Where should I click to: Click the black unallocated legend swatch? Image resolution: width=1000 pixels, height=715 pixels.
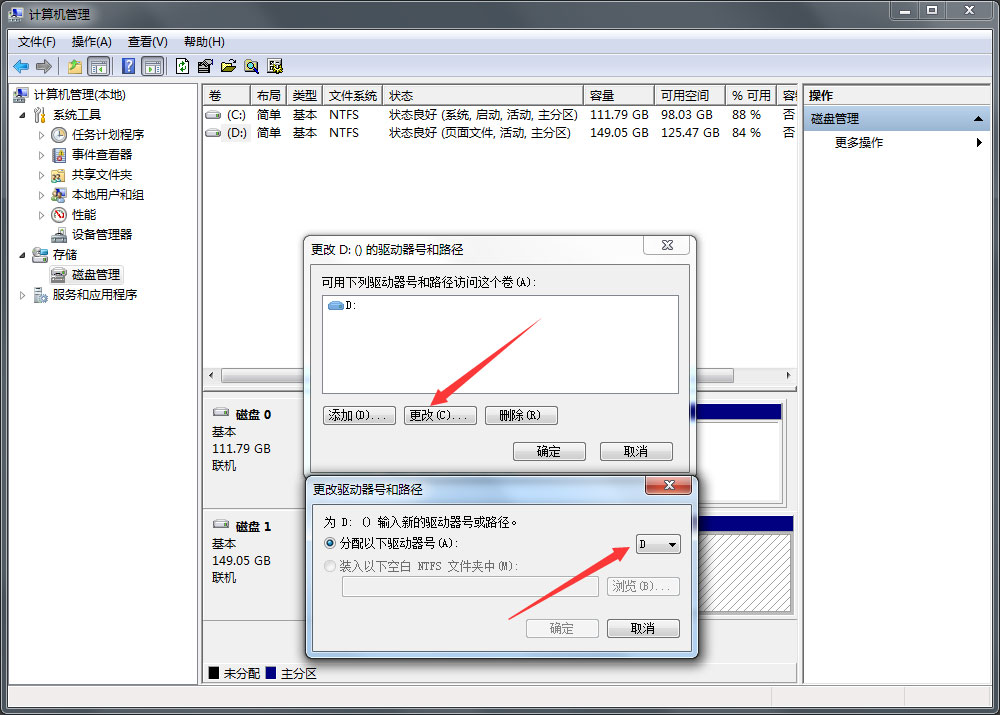[x=214, y=673]
